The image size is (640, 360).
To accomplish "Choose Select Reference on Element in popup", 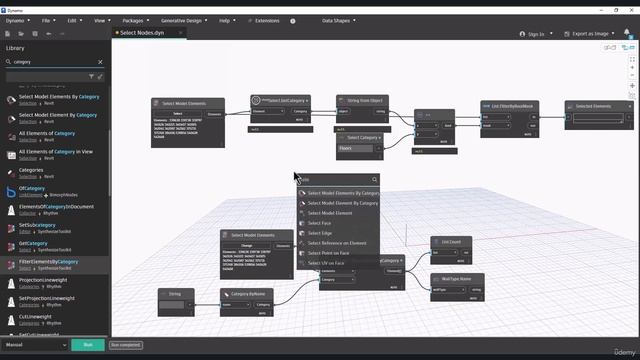I will point(338,243).
